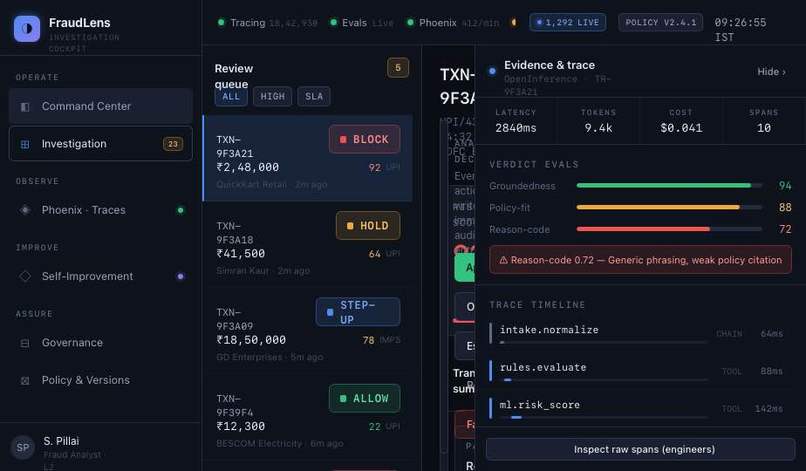806x471 pixels.
Task: Click the Evals green status dot
Action: tap(333, 23)
